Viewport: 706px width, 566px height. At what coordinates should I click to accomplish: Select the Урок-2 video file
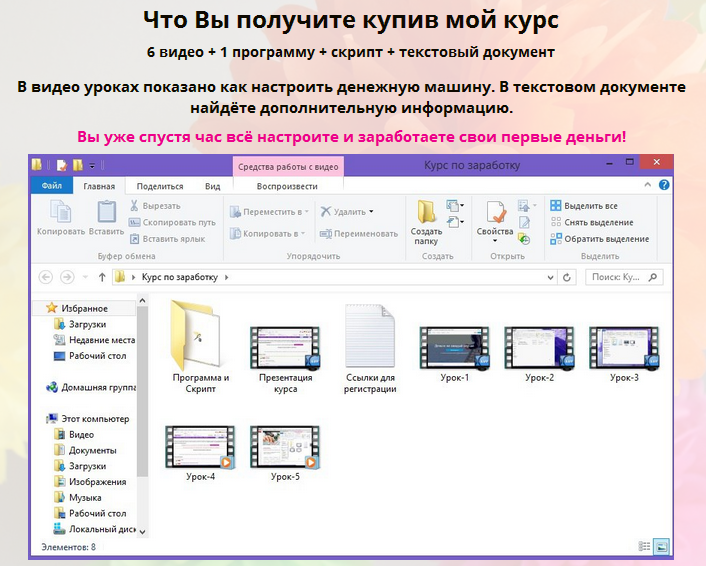click(x=539, y=353)
